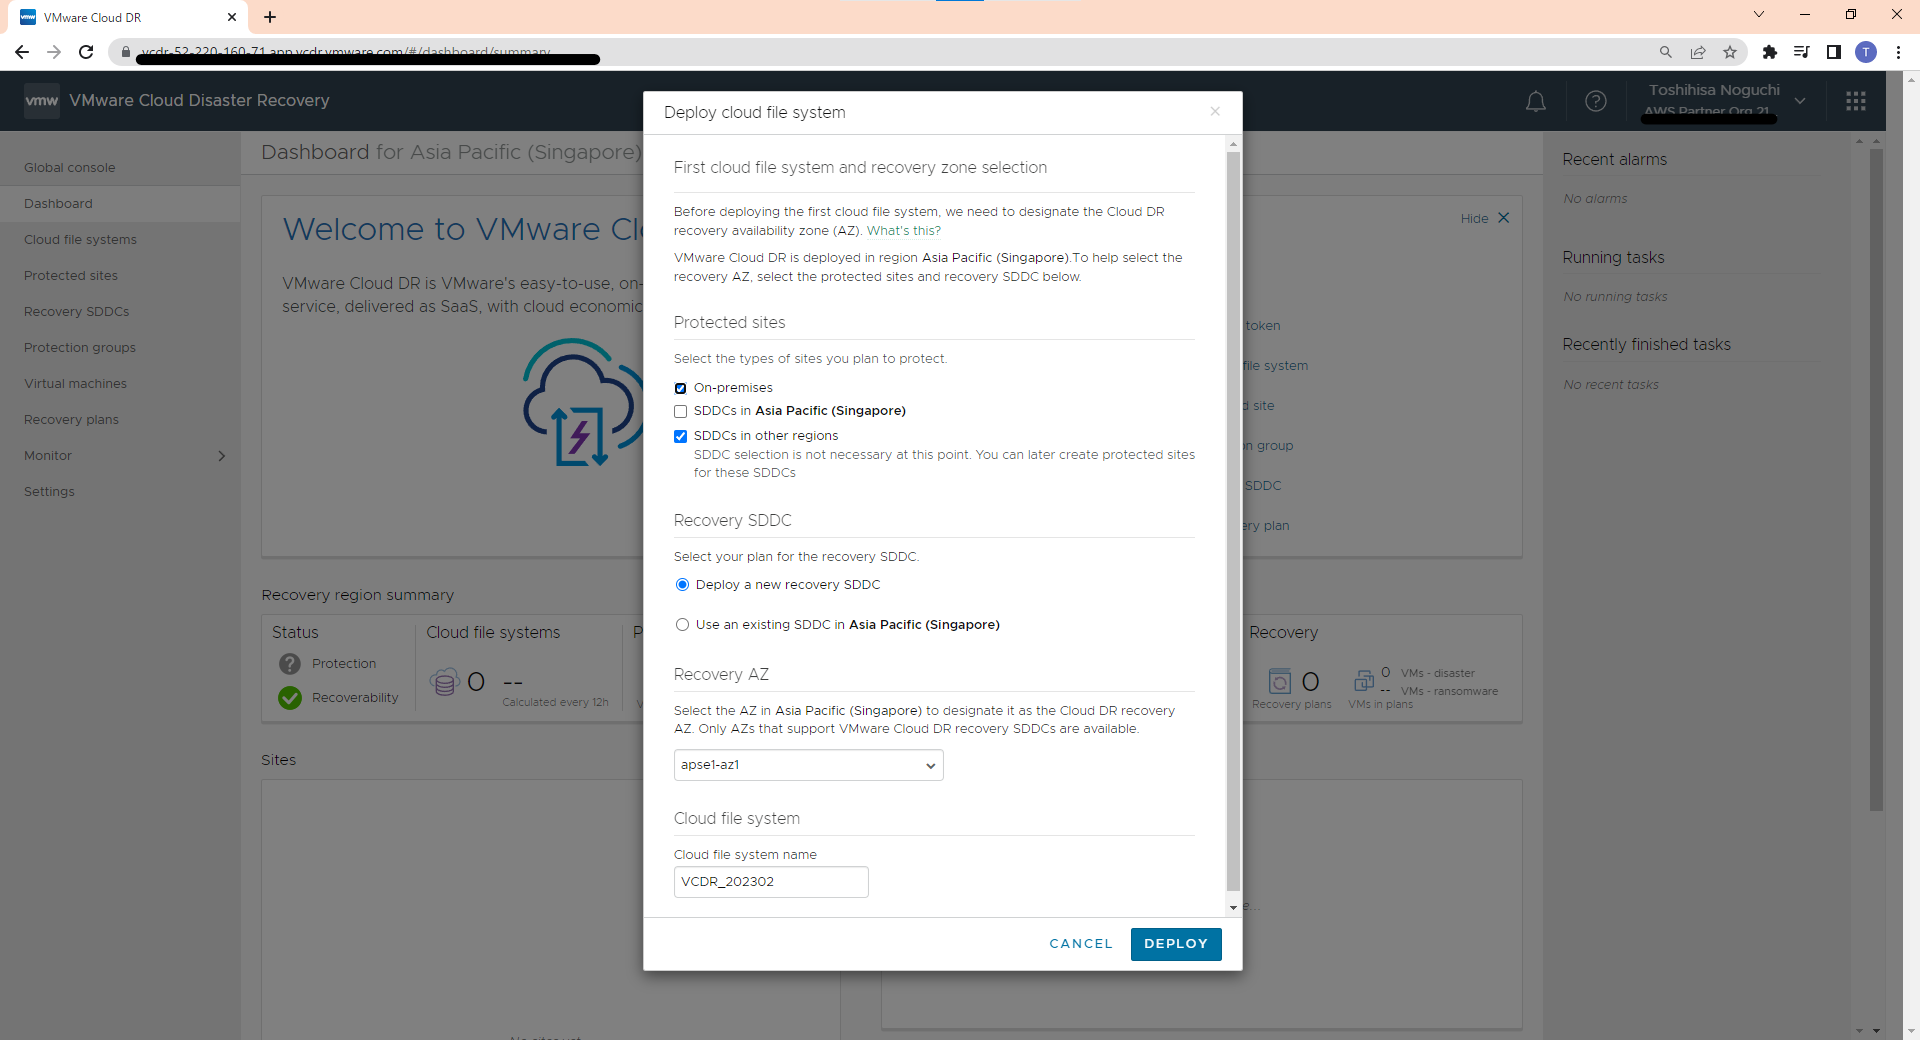The image size is (1920, 1040).
Task: Click the Cloud file system name field
Action: (771, 882)
